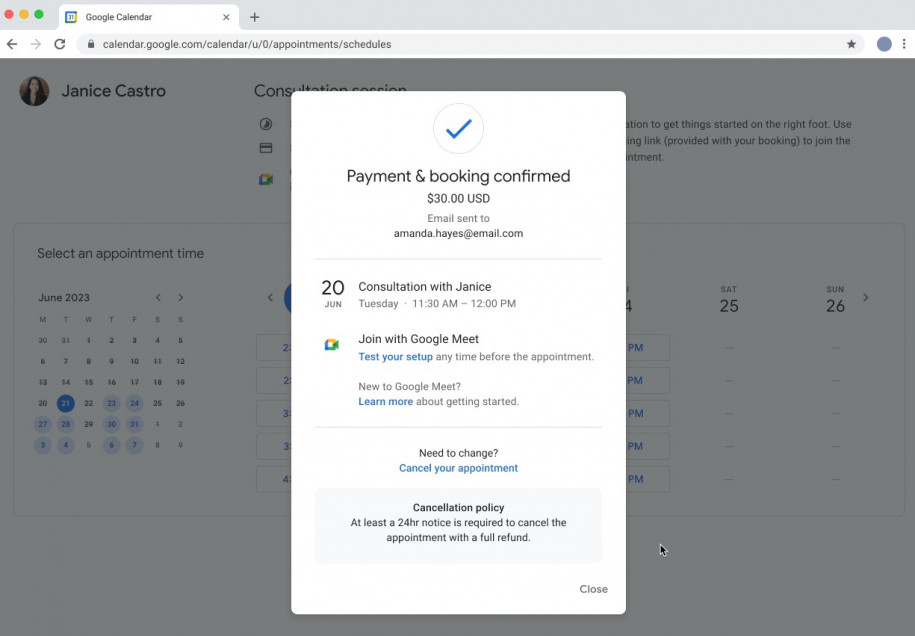This screenshot has width=915, height=636.
Task: Click the clock icon beside Consultation session
Action: coord(266,124)
